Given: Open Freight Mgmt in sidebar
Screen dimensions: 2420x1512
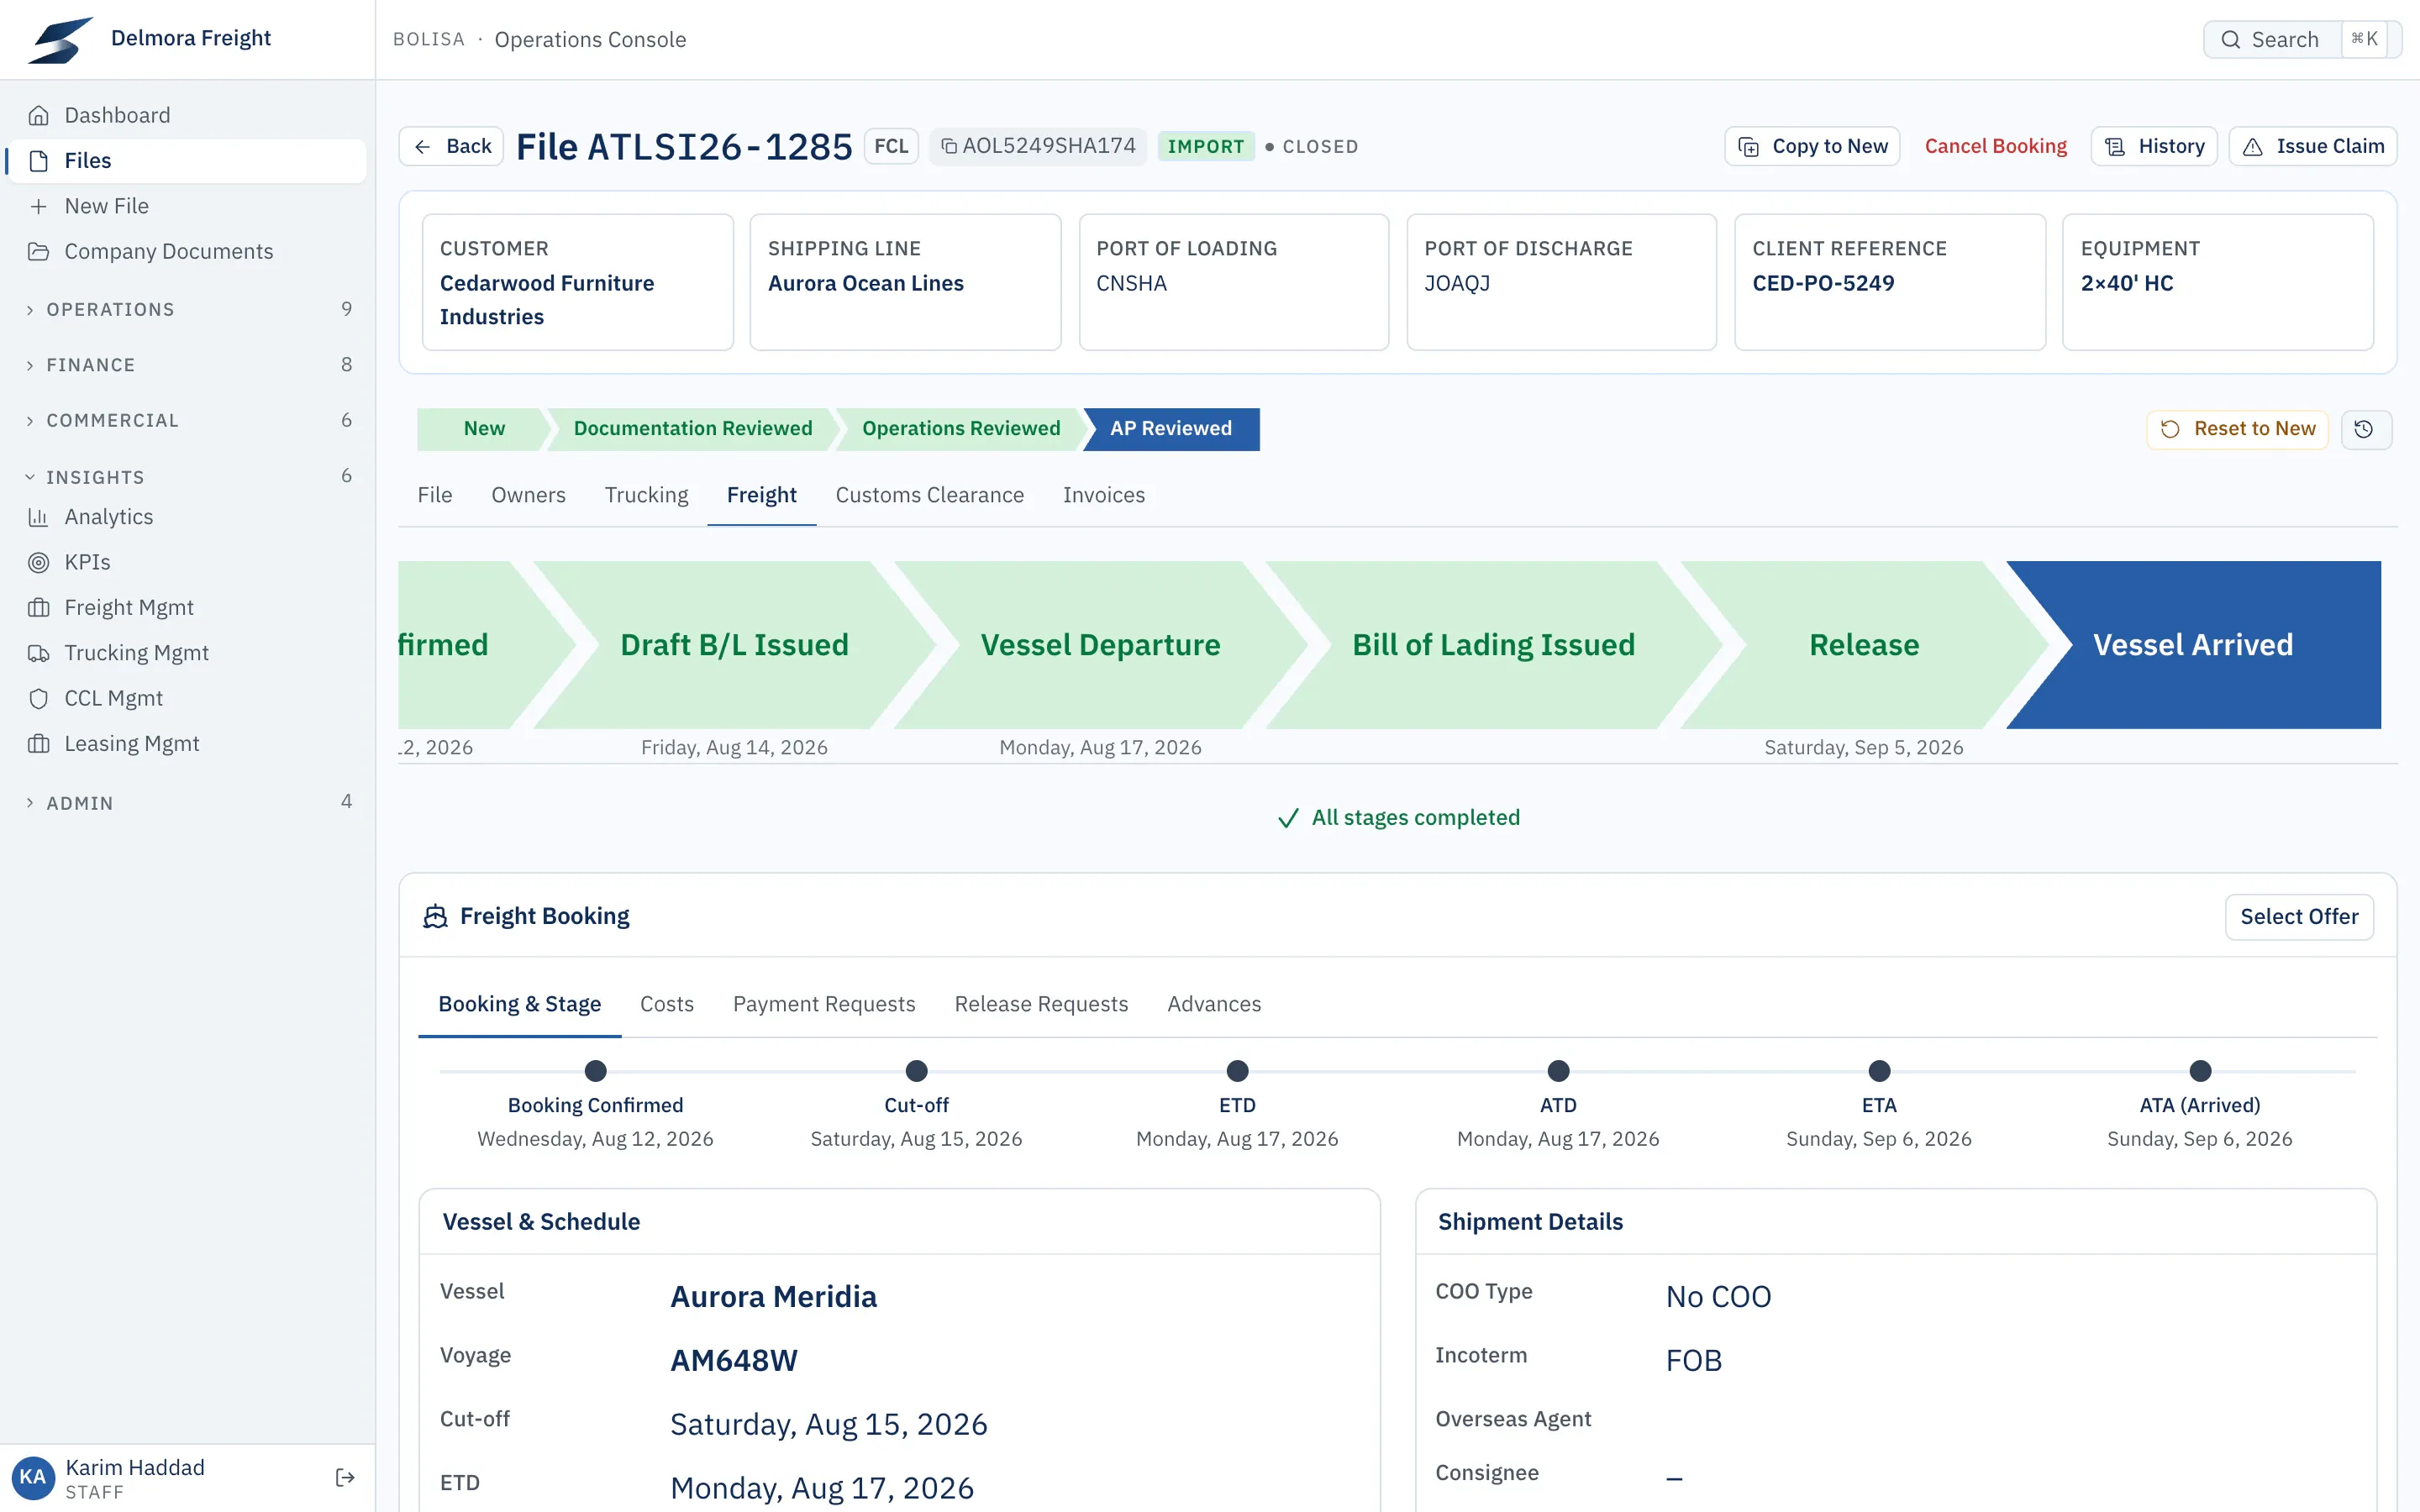Looking at the screenshot, I should 187,607.
